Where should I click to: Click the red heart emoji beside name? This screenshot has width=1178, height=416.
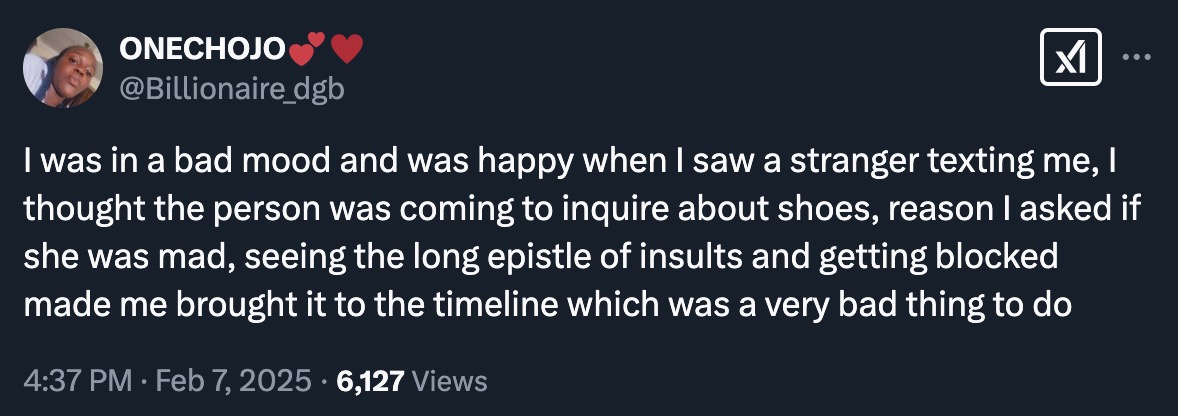(345, 49)
